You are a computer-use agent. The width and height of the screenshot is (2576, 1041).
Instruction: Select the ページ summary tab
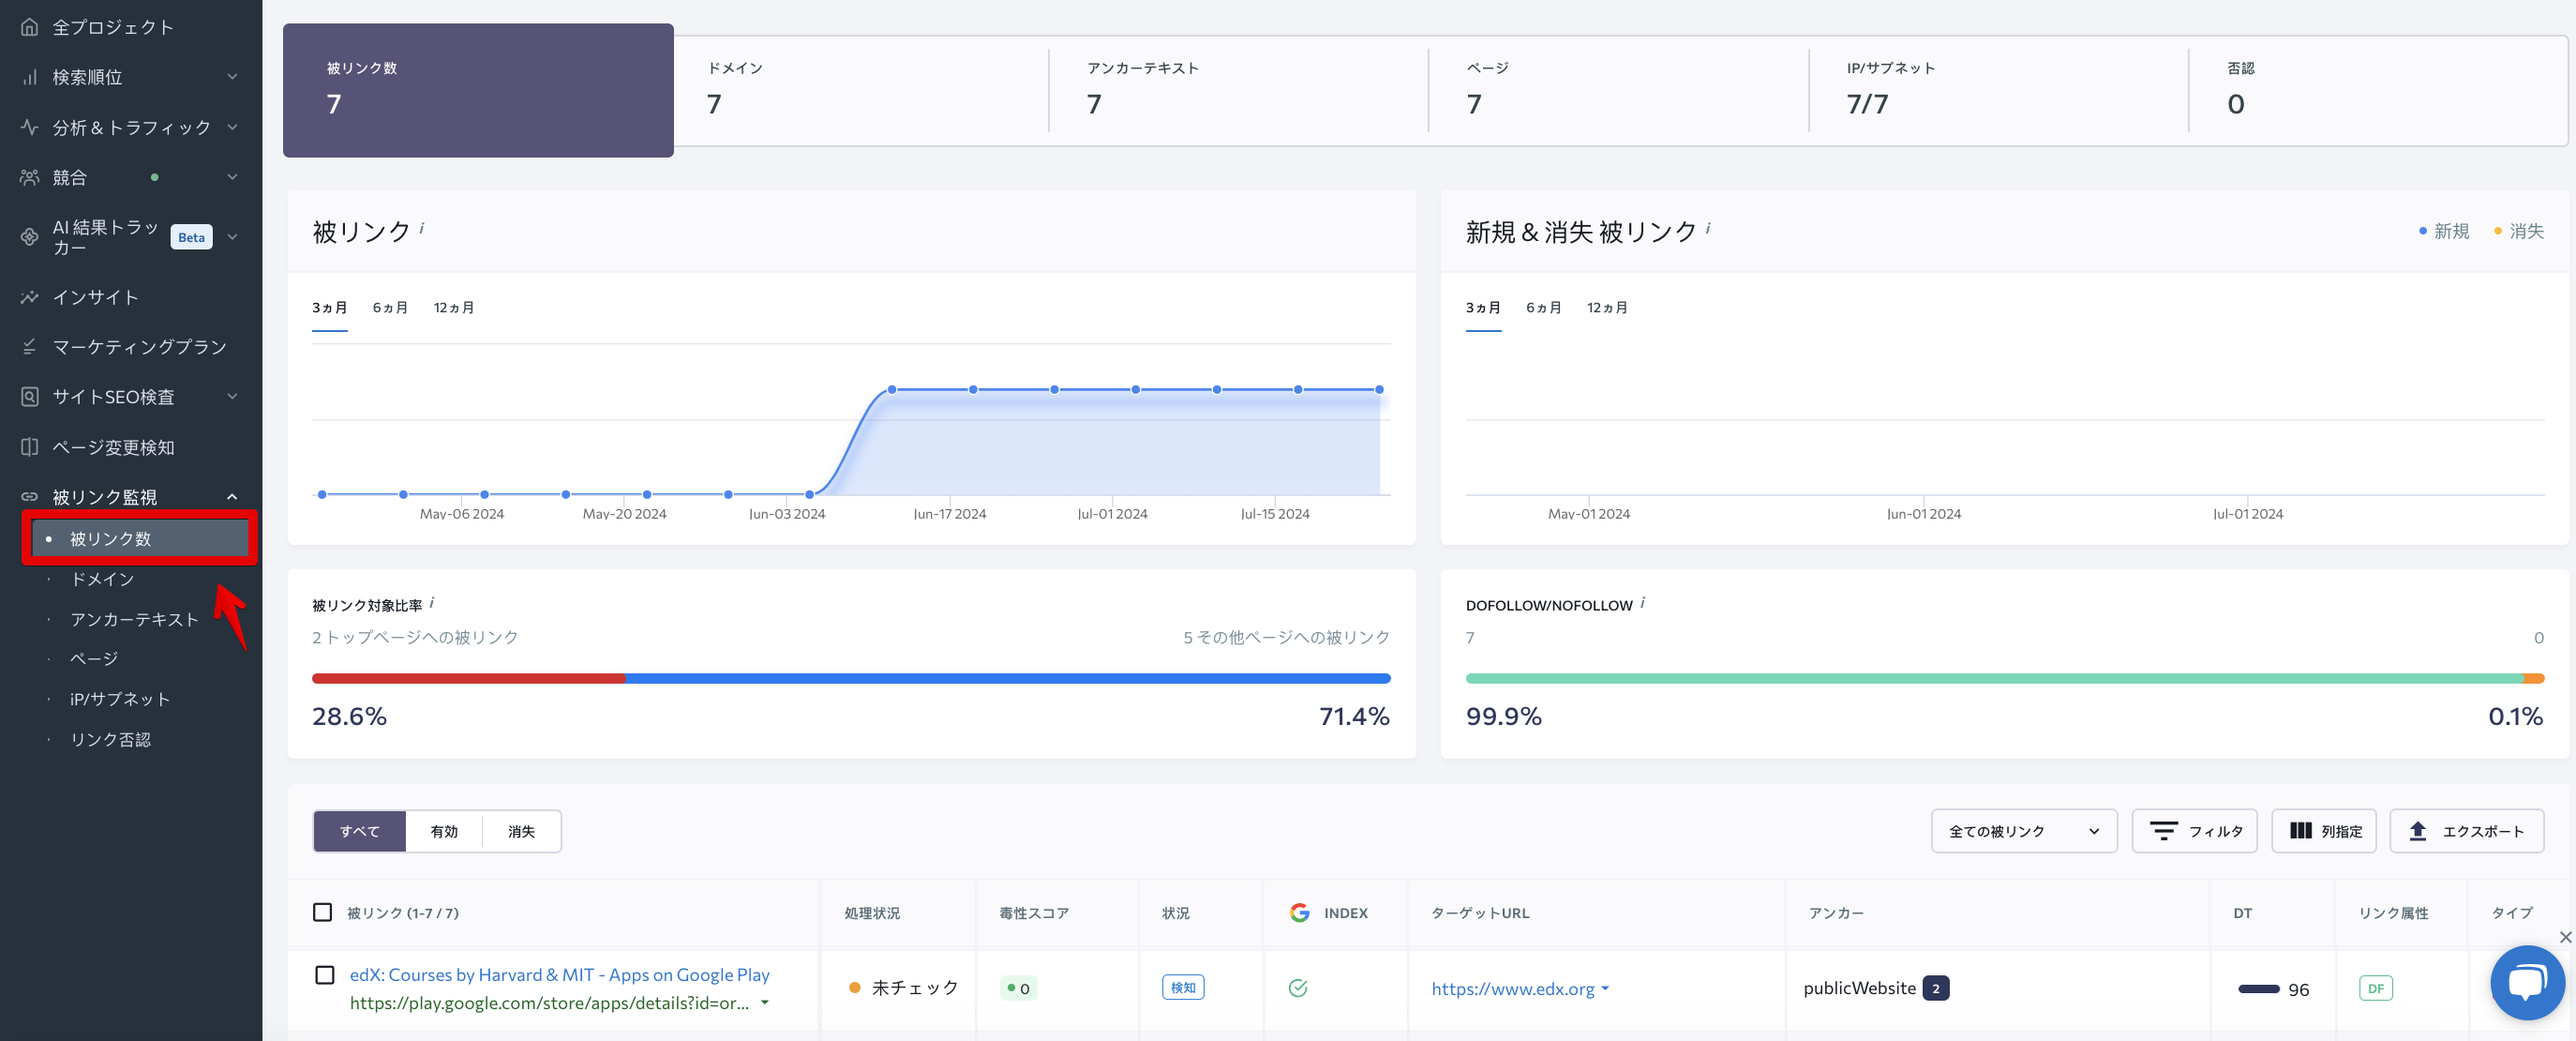[1619, 90]
